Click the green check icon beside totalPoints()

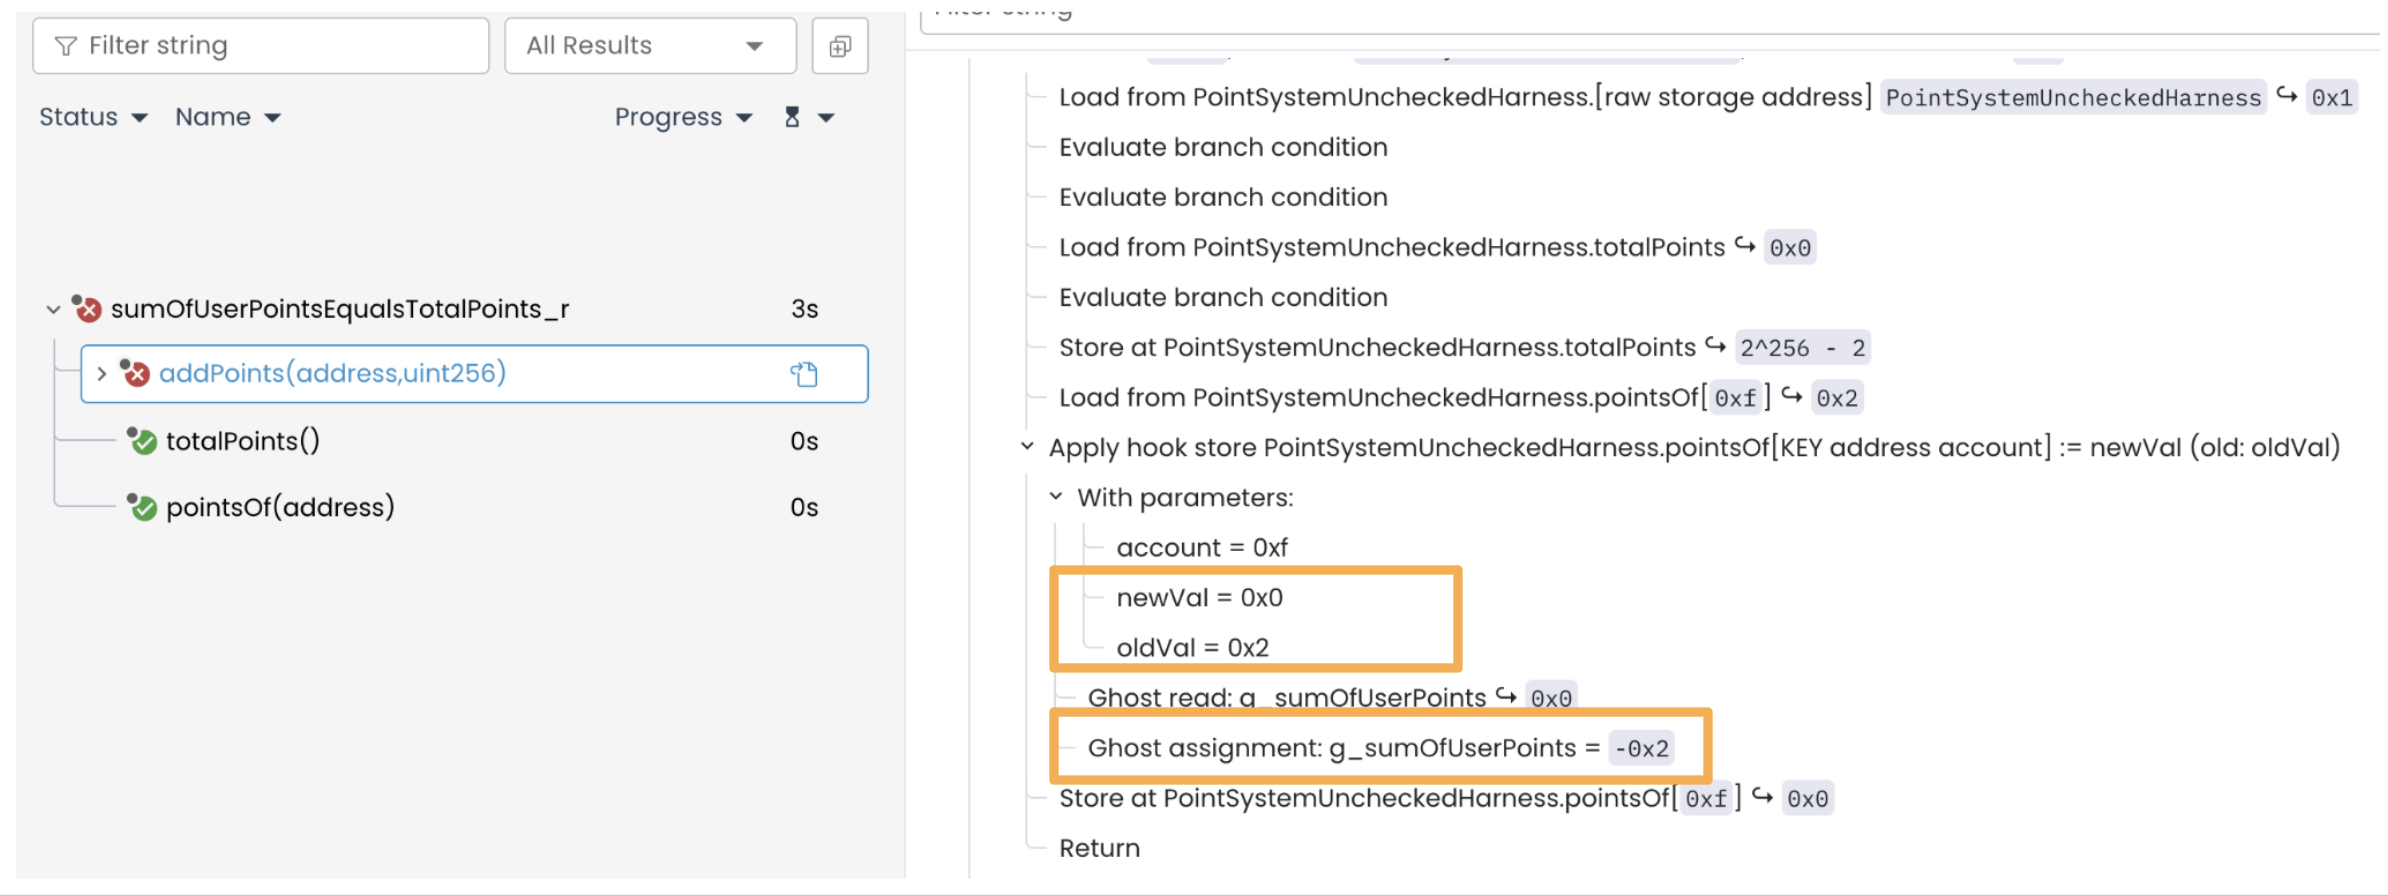click(143, 441)
